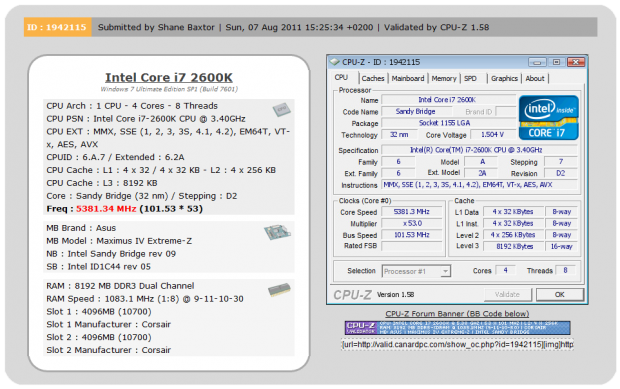This screenshot has width=620, height=389.
Task: Select the Graphics tab
Action: coord(504,78)
